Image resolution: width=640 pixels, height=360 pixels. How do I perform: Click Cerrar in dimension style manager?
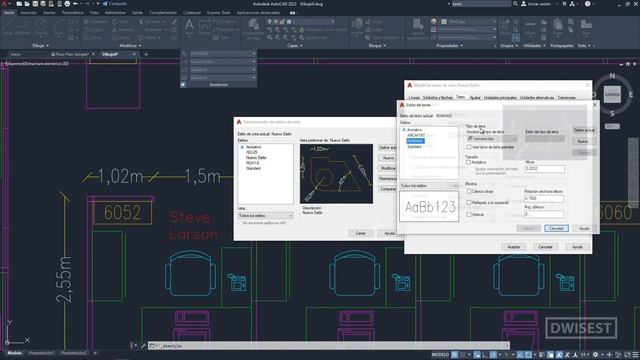coord(361,233)
